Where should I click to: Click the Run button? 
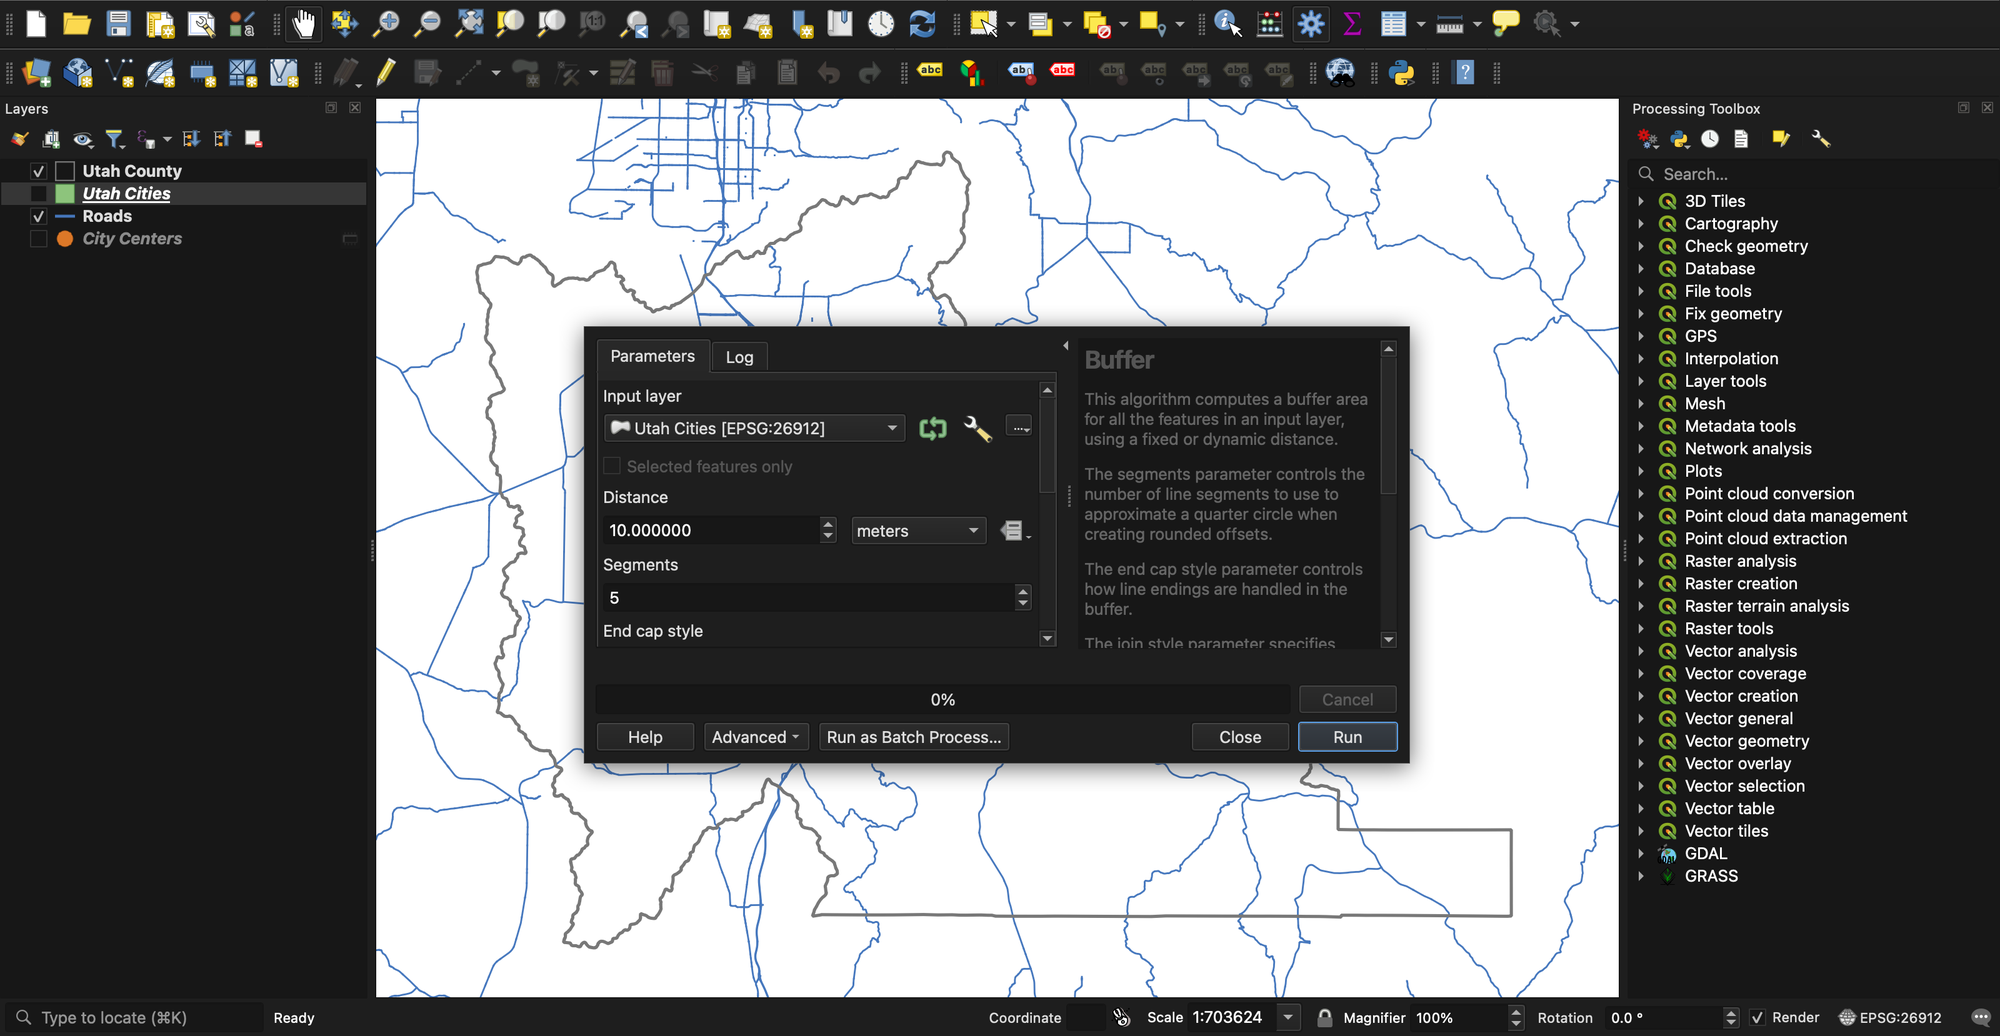click(x=1347, y=737)
